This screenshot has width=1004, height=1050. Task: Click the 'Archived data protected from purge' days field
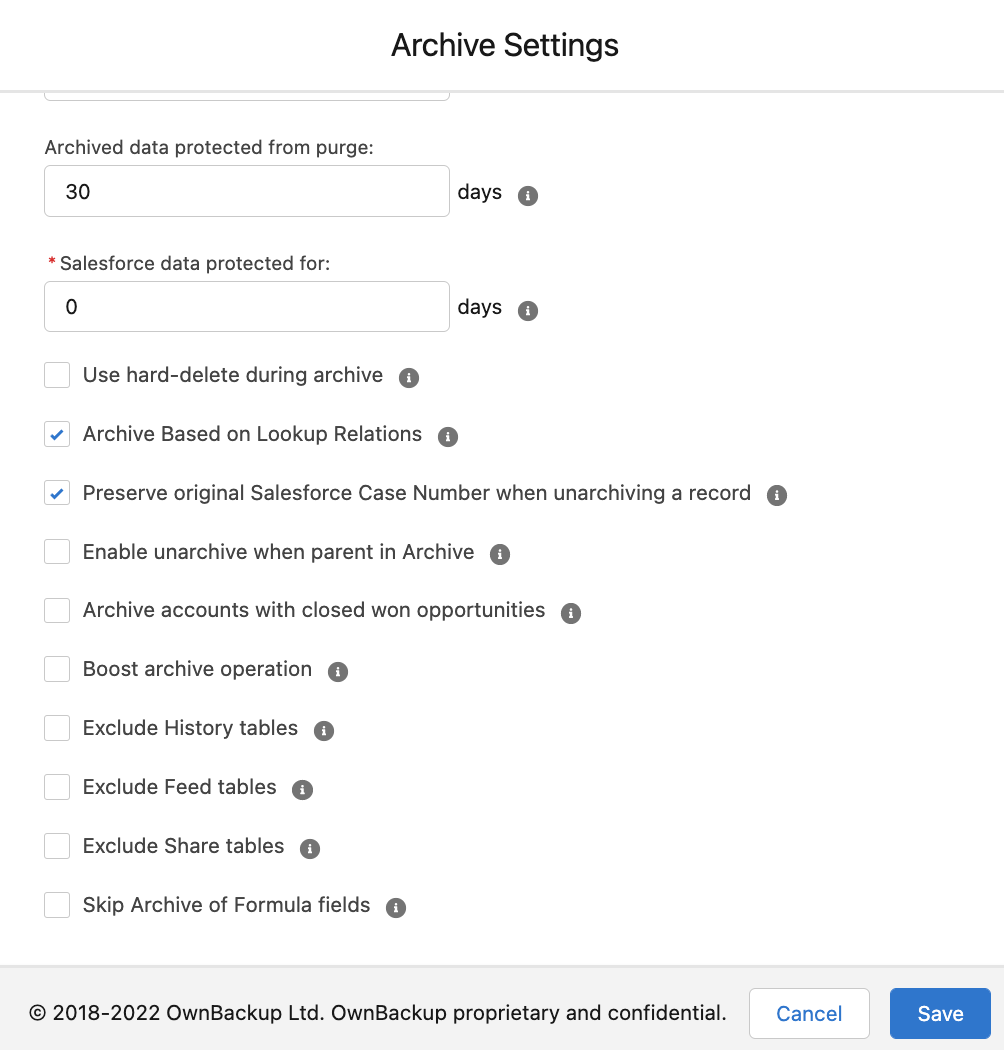coord(246,190)
